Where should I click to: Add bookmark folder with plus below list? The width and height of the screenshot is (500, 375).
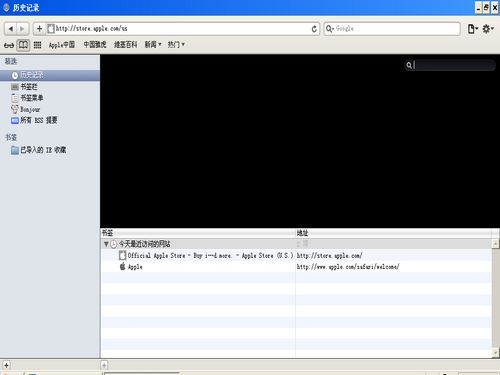[104, 365]
